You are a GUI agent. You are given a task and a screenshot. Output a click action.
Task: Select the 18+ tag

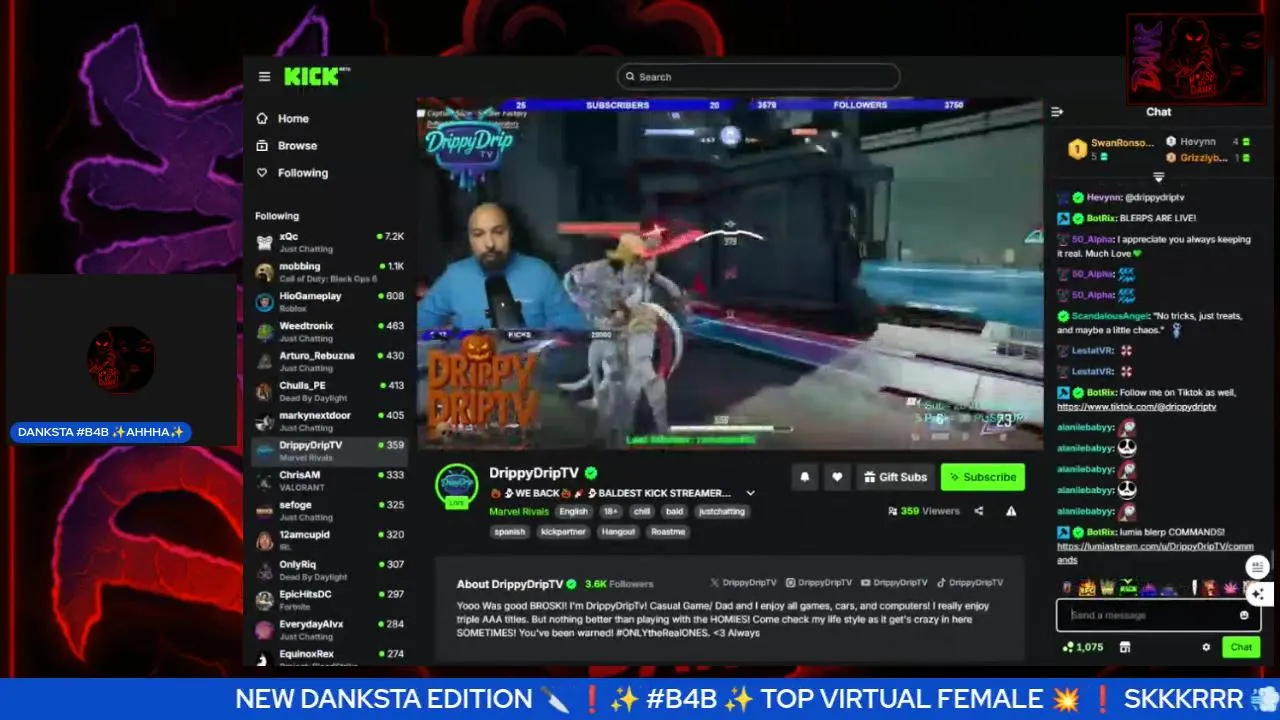[x=610, y=511]
